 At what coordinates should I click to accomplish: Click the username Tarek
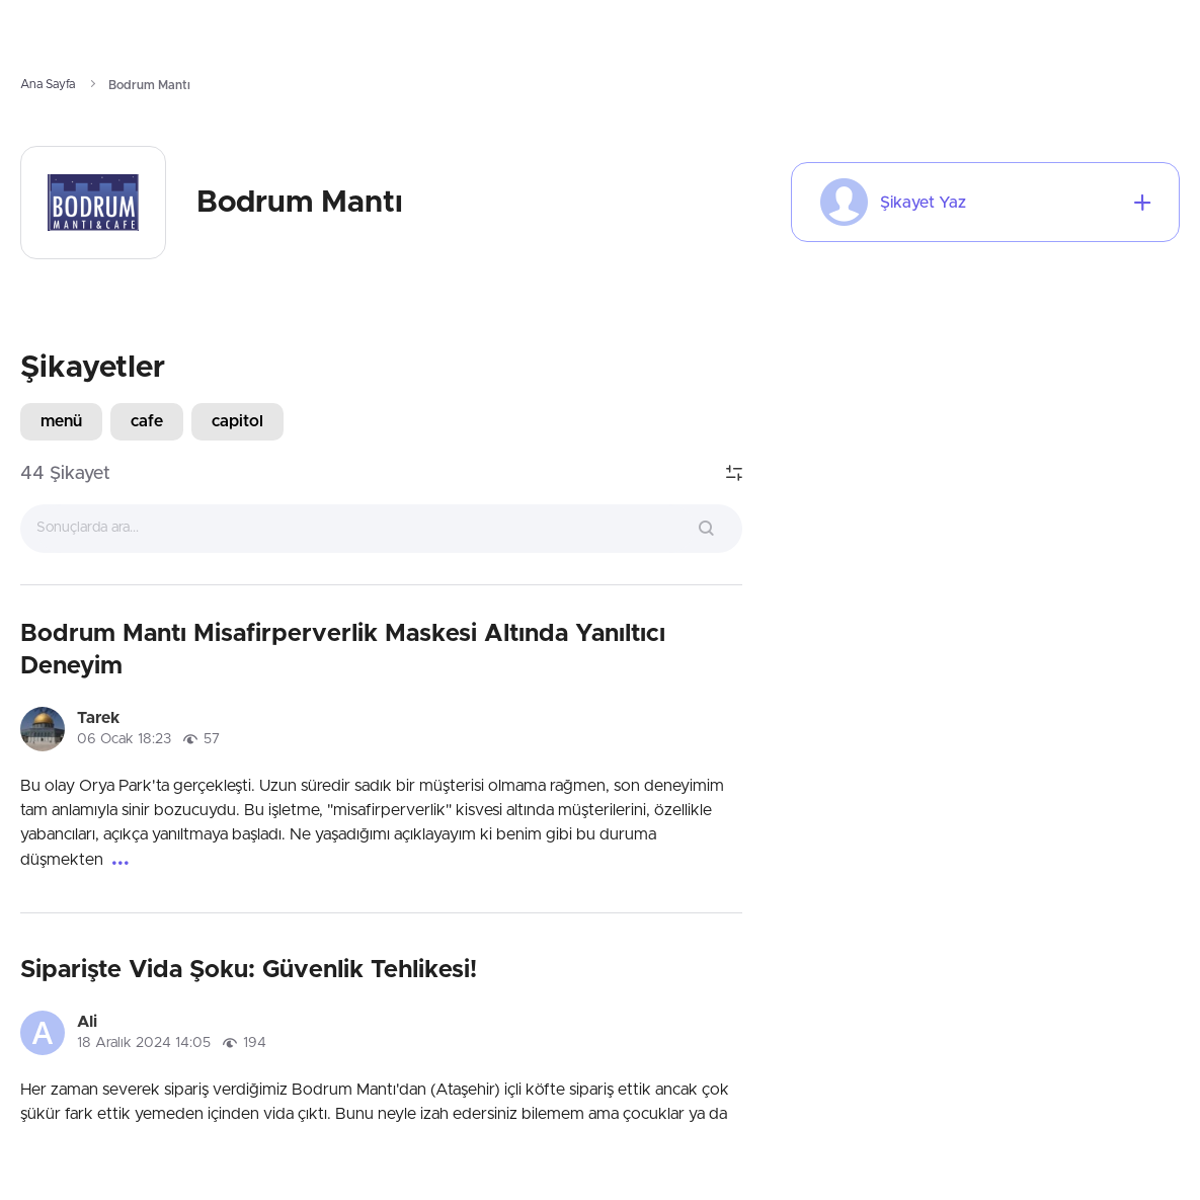[x=98, y=718]
